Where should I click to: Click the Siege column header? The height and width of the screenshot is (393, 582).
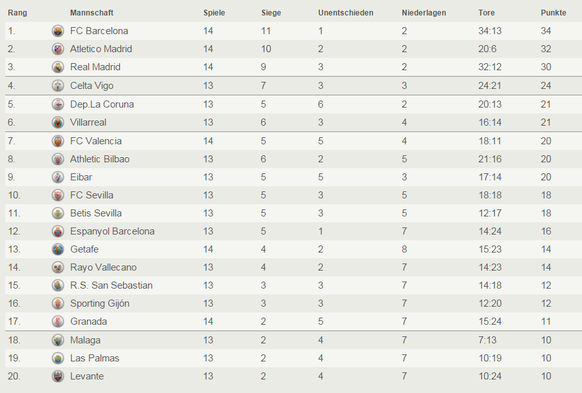click(x=271, y=13)
